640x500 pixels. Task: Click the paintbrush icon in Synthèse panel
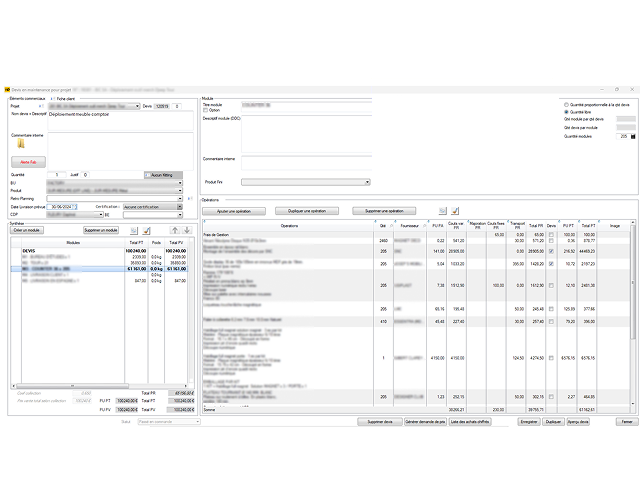pos(146,230)
